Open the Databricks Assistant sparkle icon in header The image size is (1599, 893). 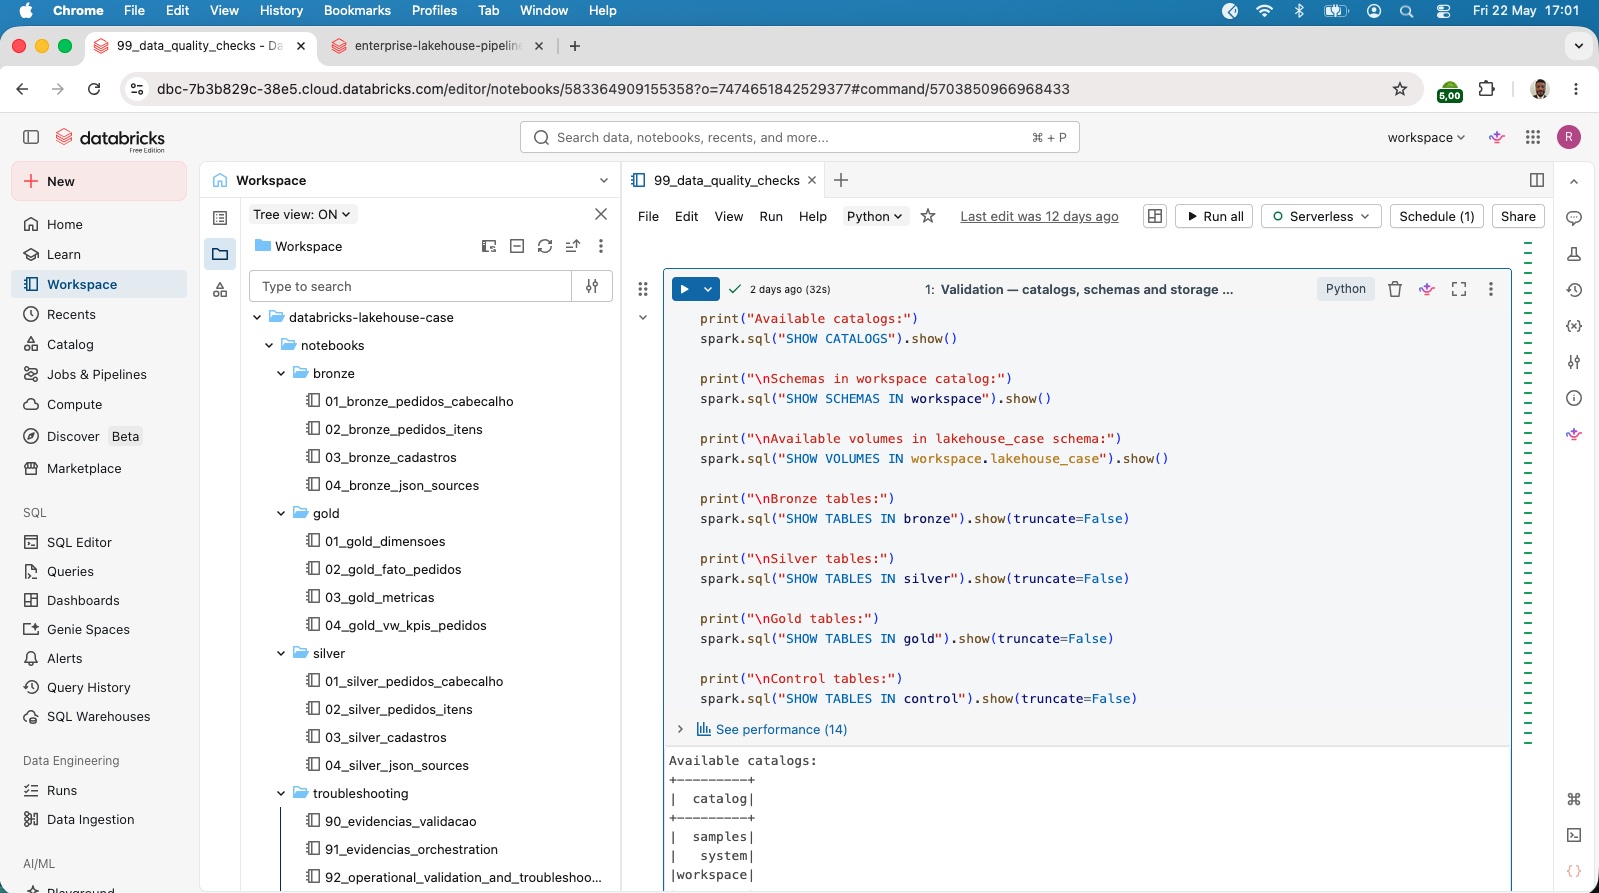(x=1497, y=137)
